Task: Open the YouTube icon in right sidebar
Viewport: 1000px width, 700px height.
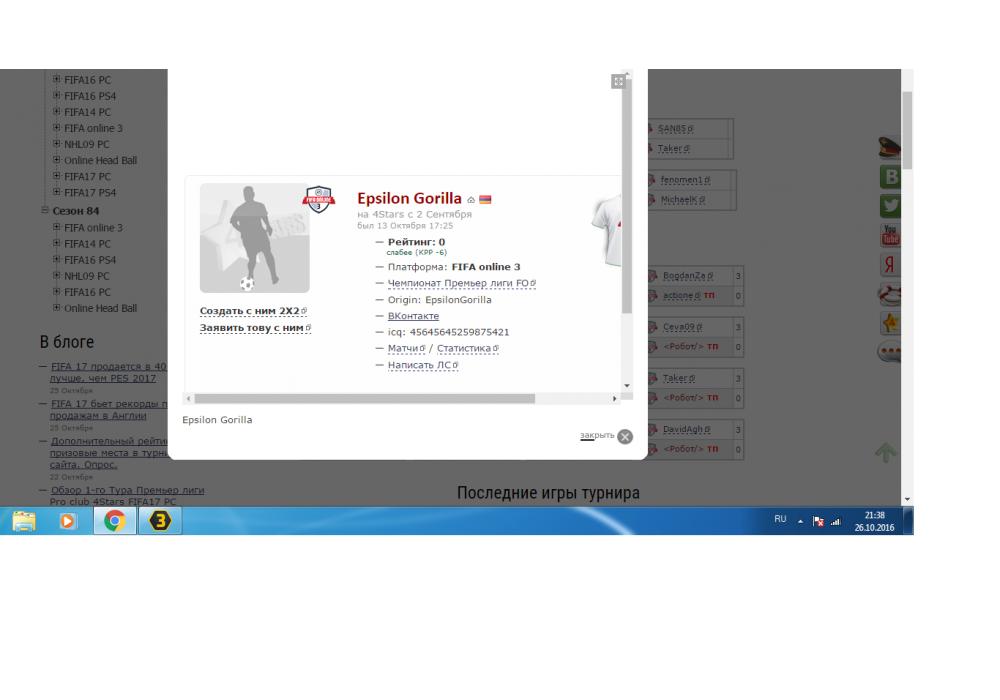Action: (x=890, y=236)
